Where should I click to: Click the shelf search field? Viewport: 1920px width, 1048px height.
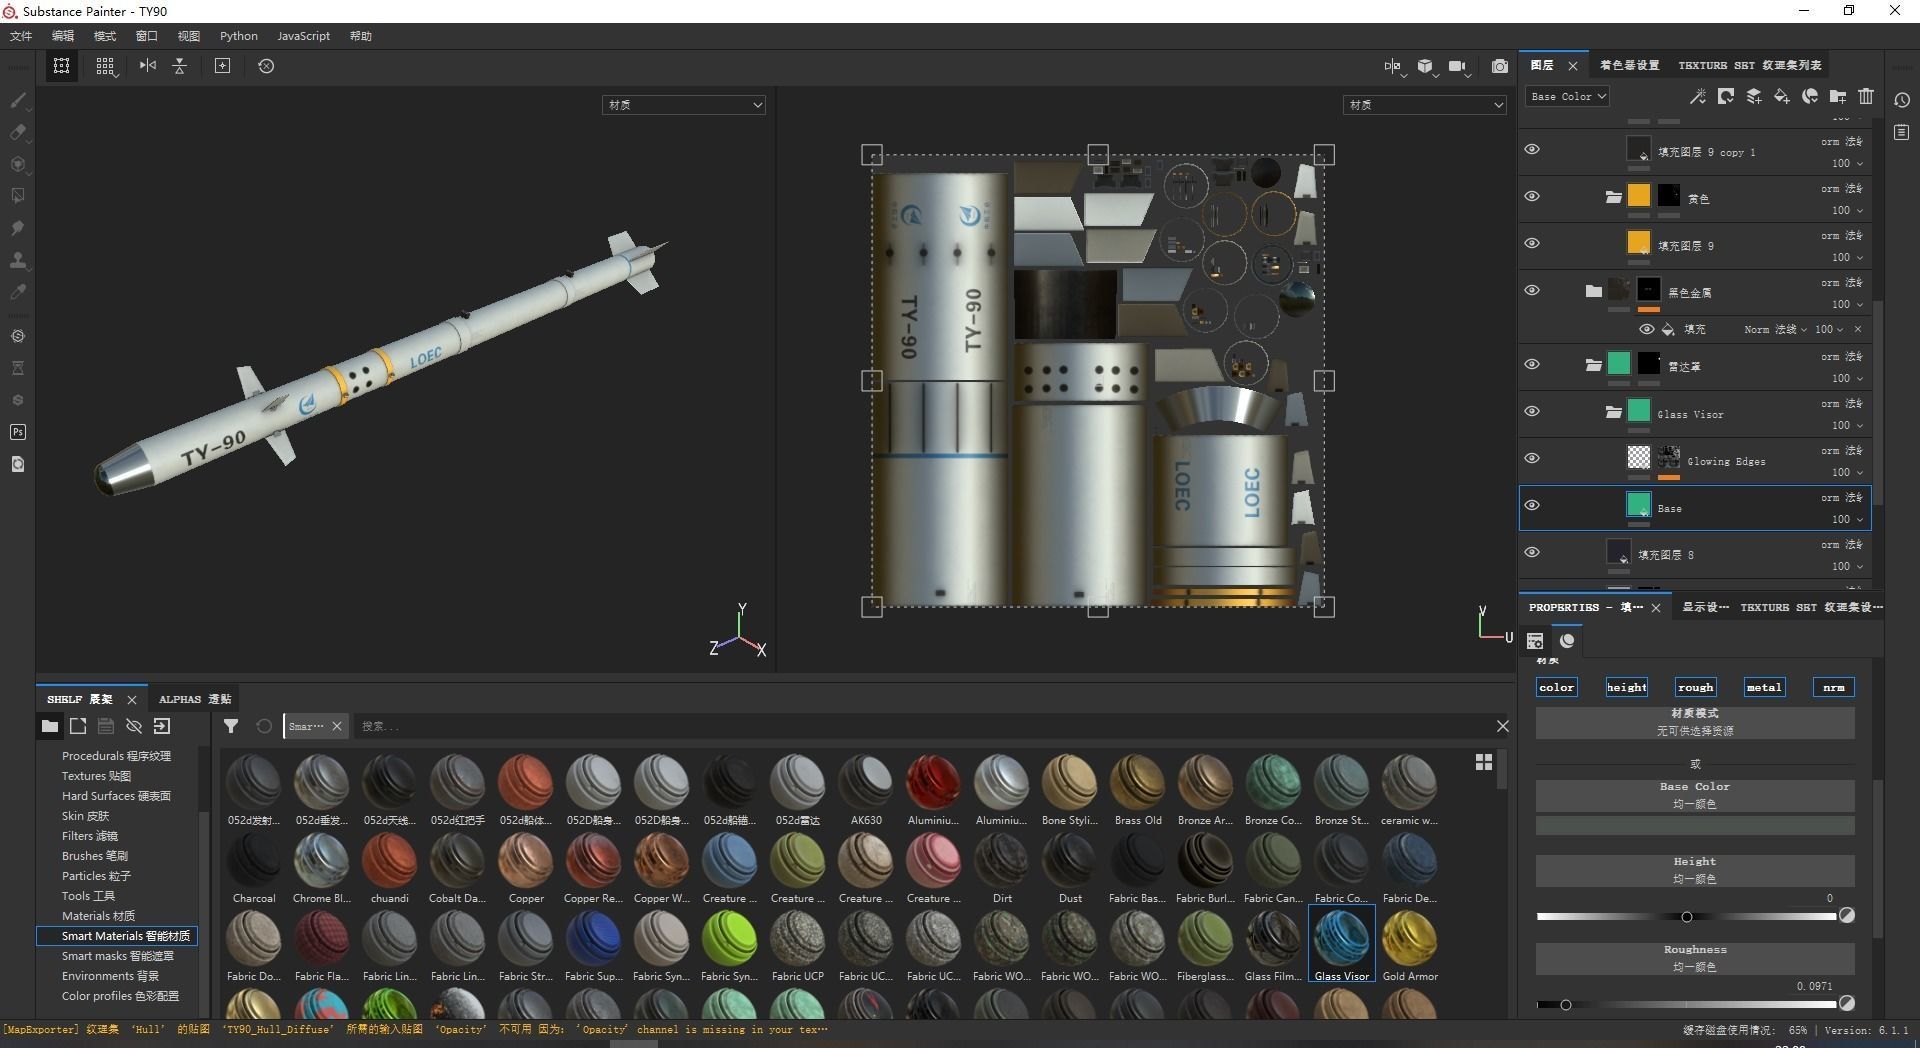(920, 726)
